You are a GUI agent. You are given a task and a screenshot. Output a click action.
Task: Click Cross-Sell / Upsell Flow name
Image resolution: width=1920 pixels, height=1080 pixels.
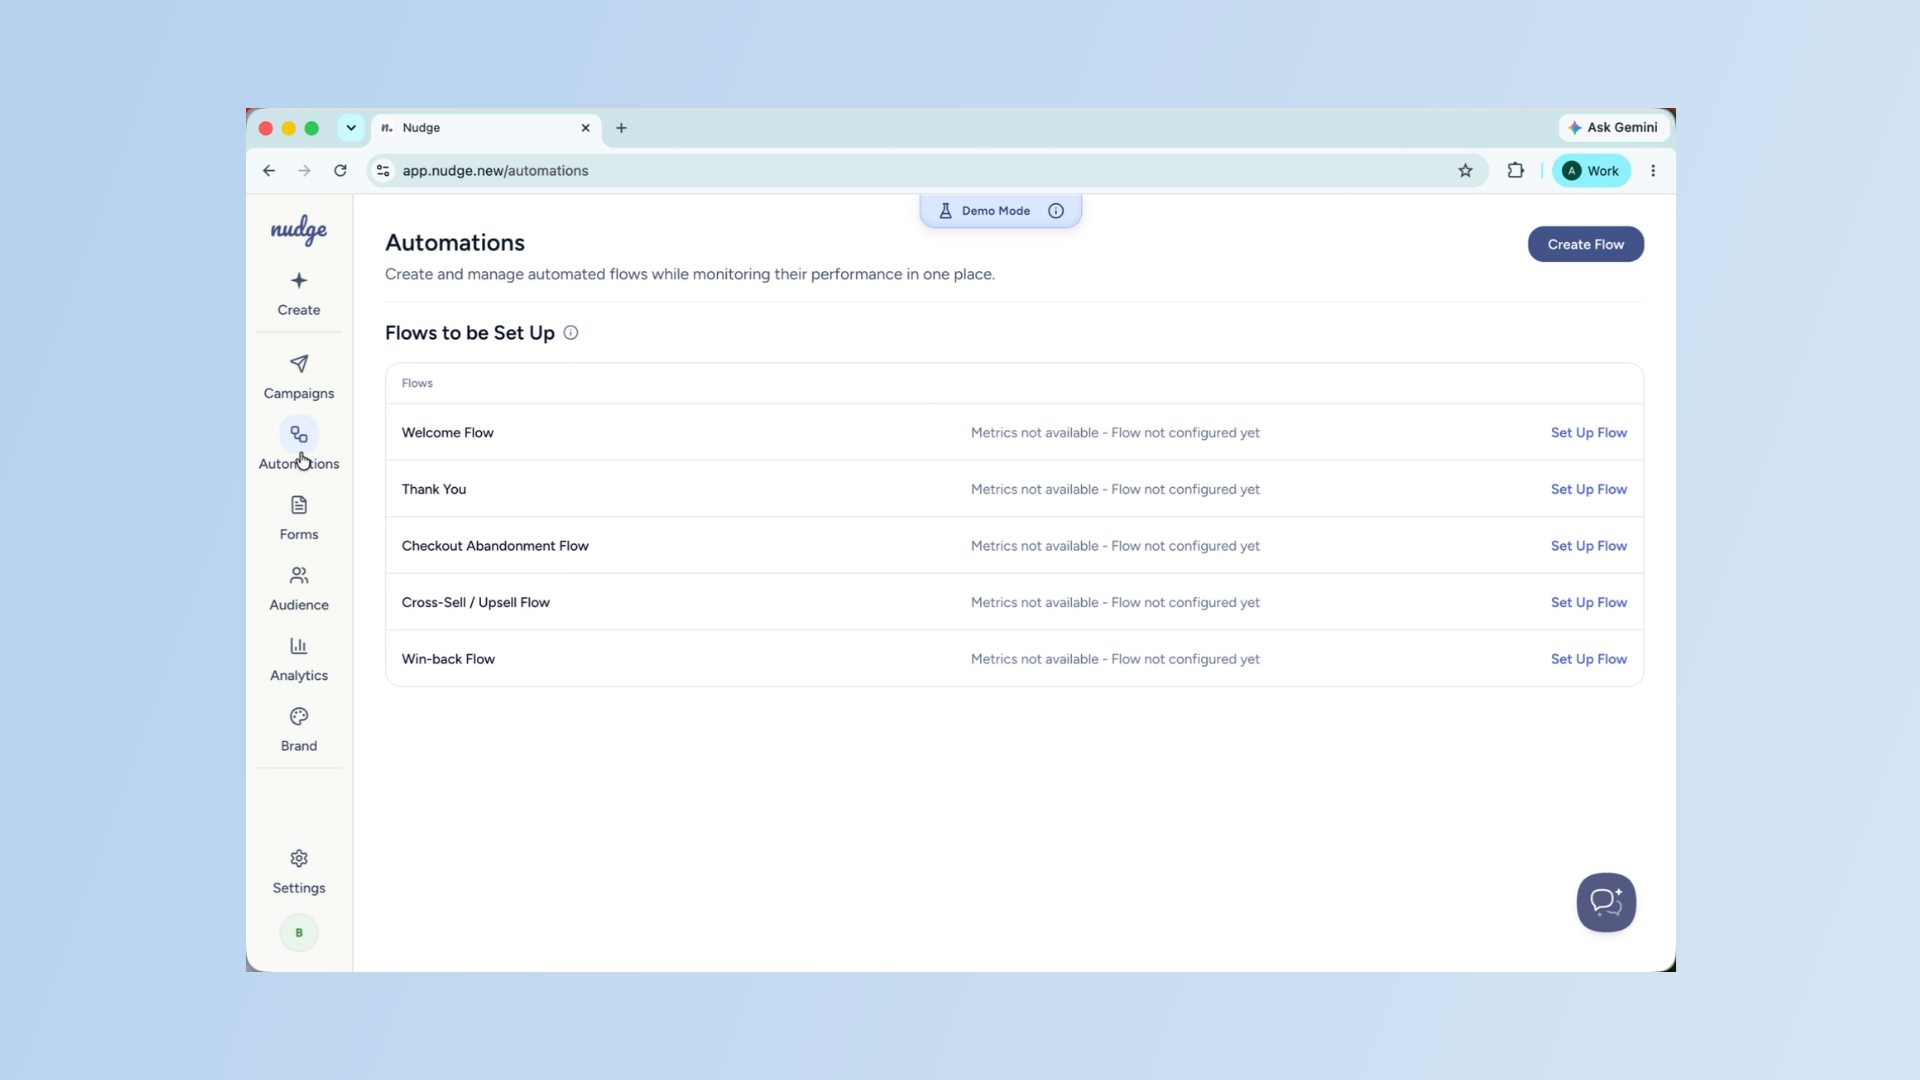pos(476,602)
